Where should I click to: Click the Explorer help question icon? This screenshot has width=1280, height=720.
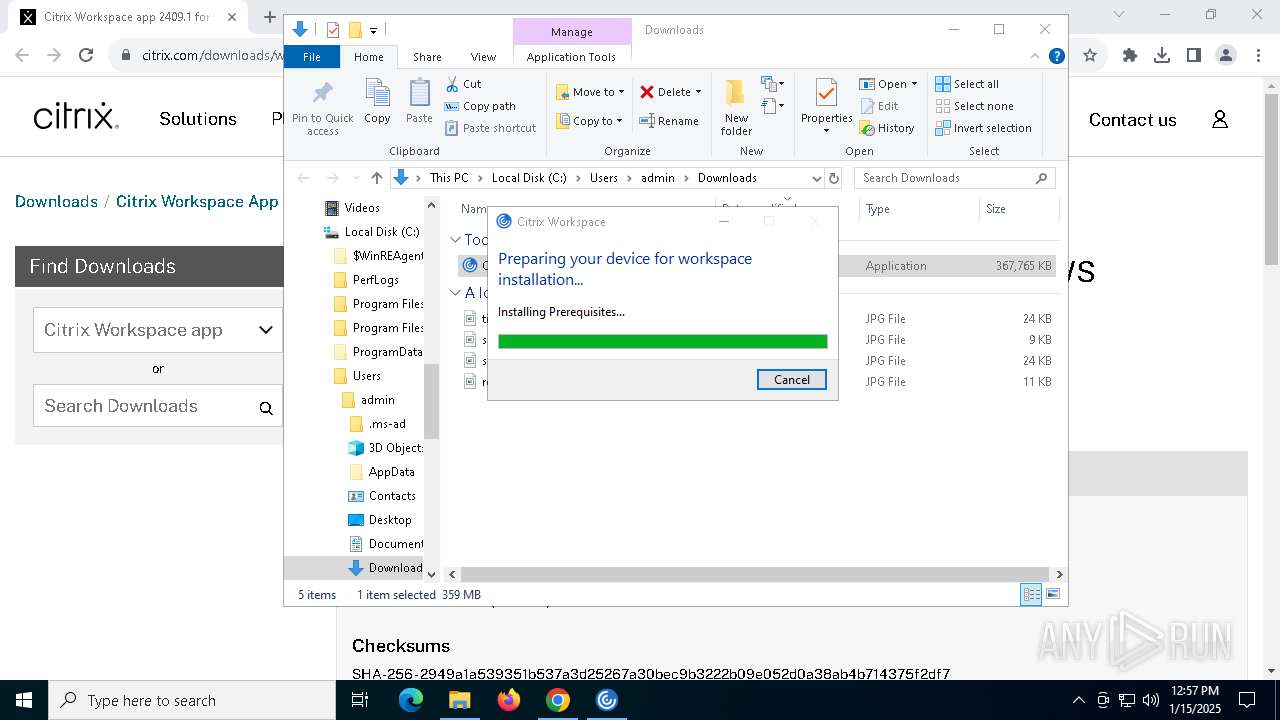tap(1057, 57)
